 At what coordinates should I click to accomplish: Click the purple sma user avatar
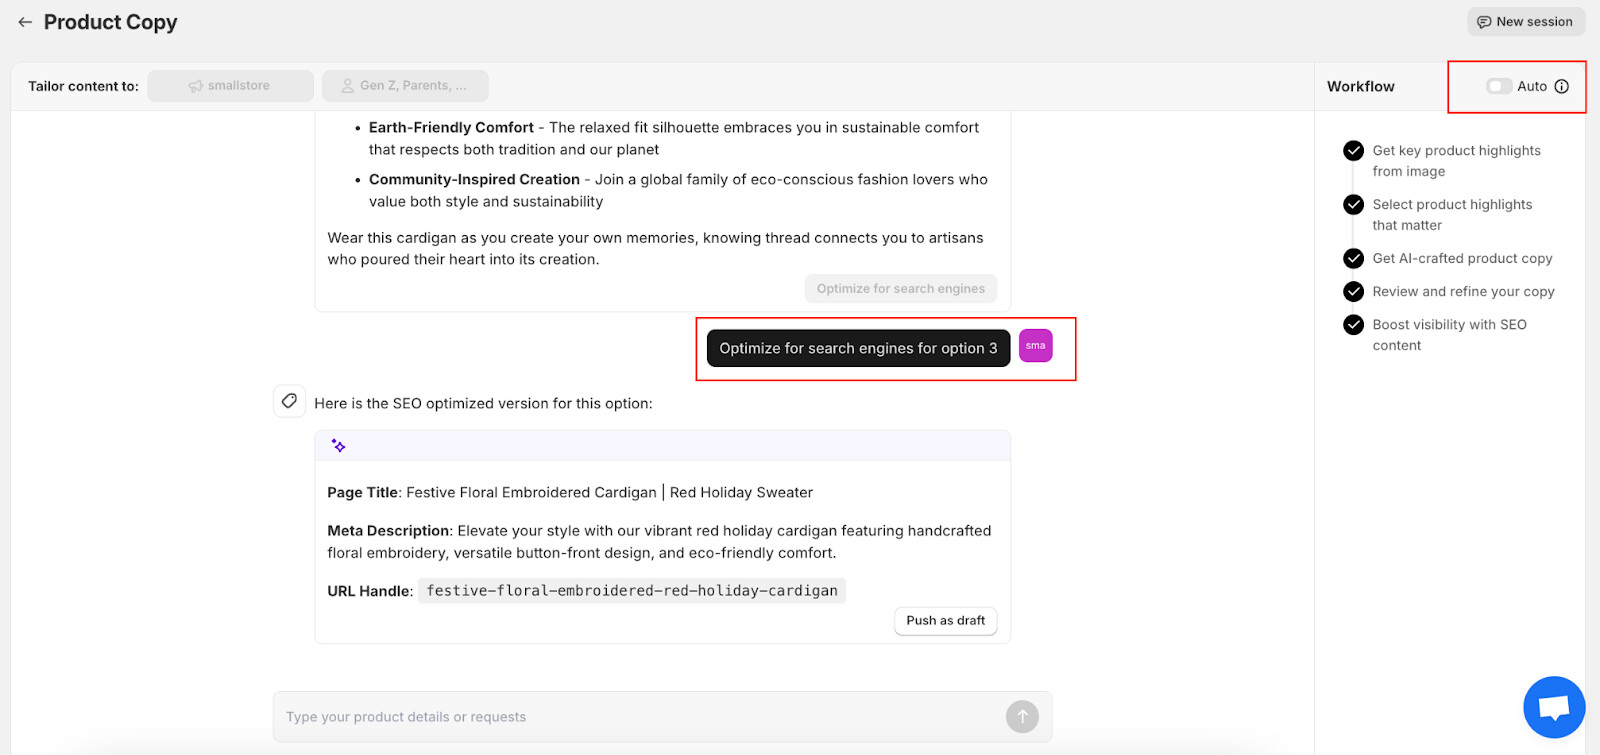click(x=1036, y=346)
